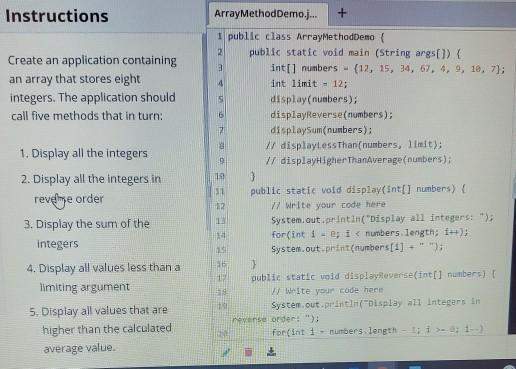516x369 pixels.
Task: Click line number 10 in the gutter
Action: click(x=220, y=176)
